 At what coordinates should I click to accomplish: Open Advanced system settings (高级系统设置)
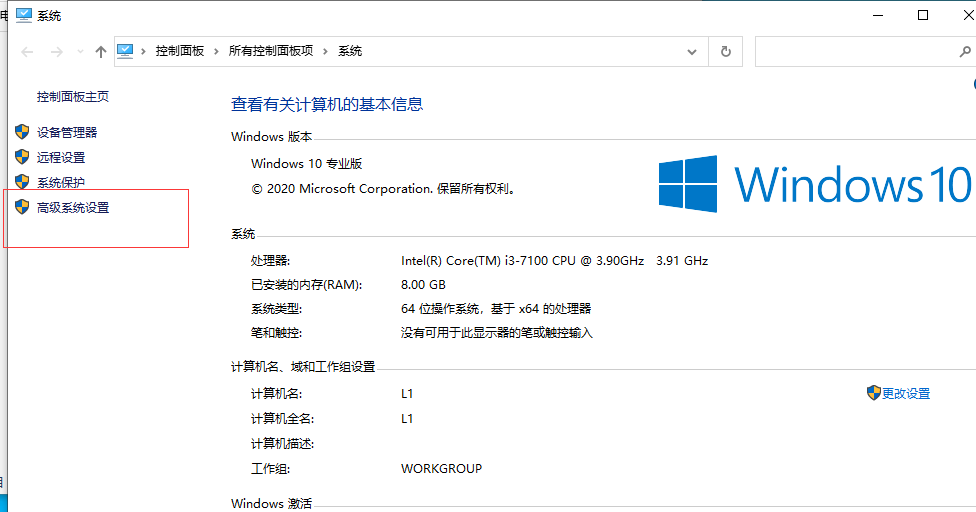[x=73, y=208]
